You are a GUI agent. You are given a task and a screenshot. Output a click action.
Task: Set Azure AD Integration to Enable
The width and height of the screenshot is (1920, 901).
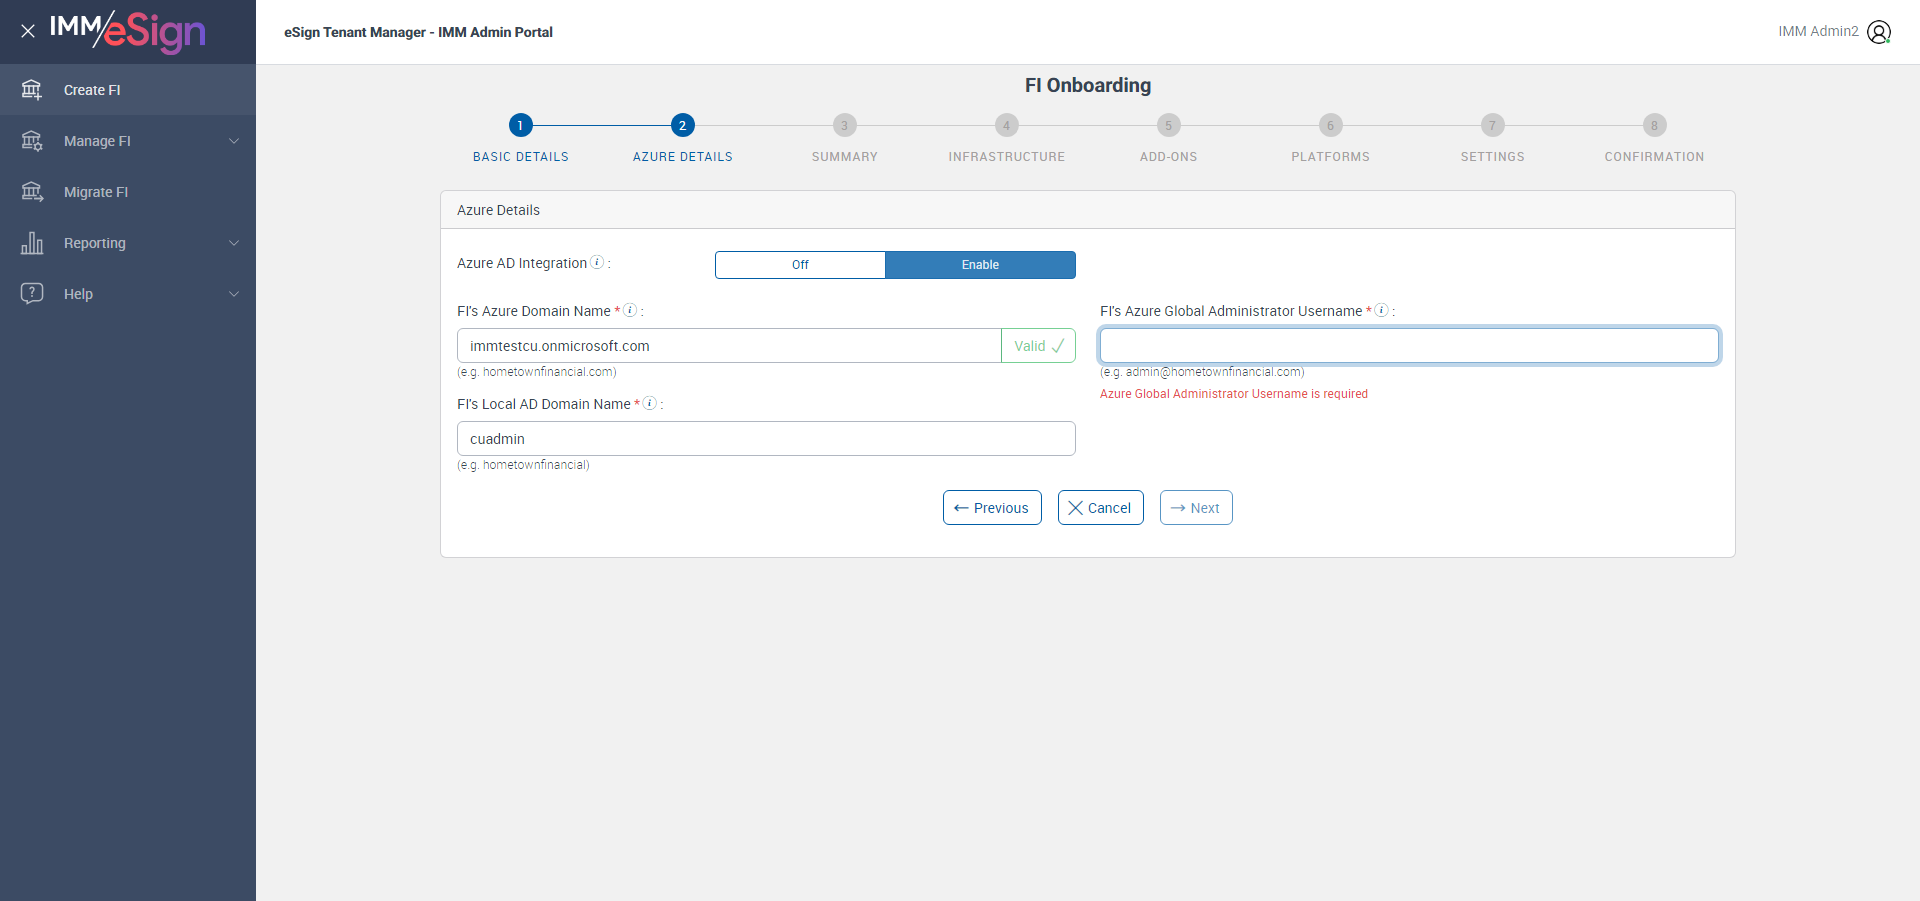pyautogui.click(x=980, y=265)
